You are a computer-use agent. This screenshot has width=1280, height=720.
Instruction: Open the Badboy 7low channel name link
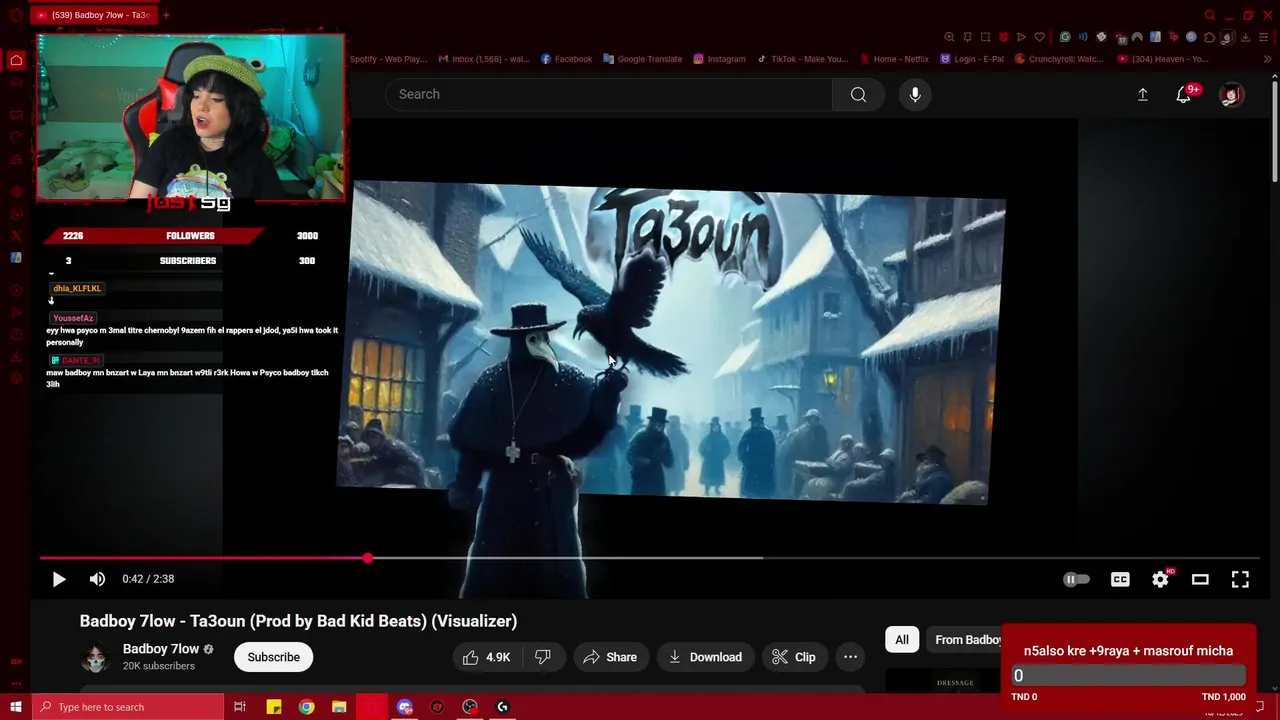[160, 649]
